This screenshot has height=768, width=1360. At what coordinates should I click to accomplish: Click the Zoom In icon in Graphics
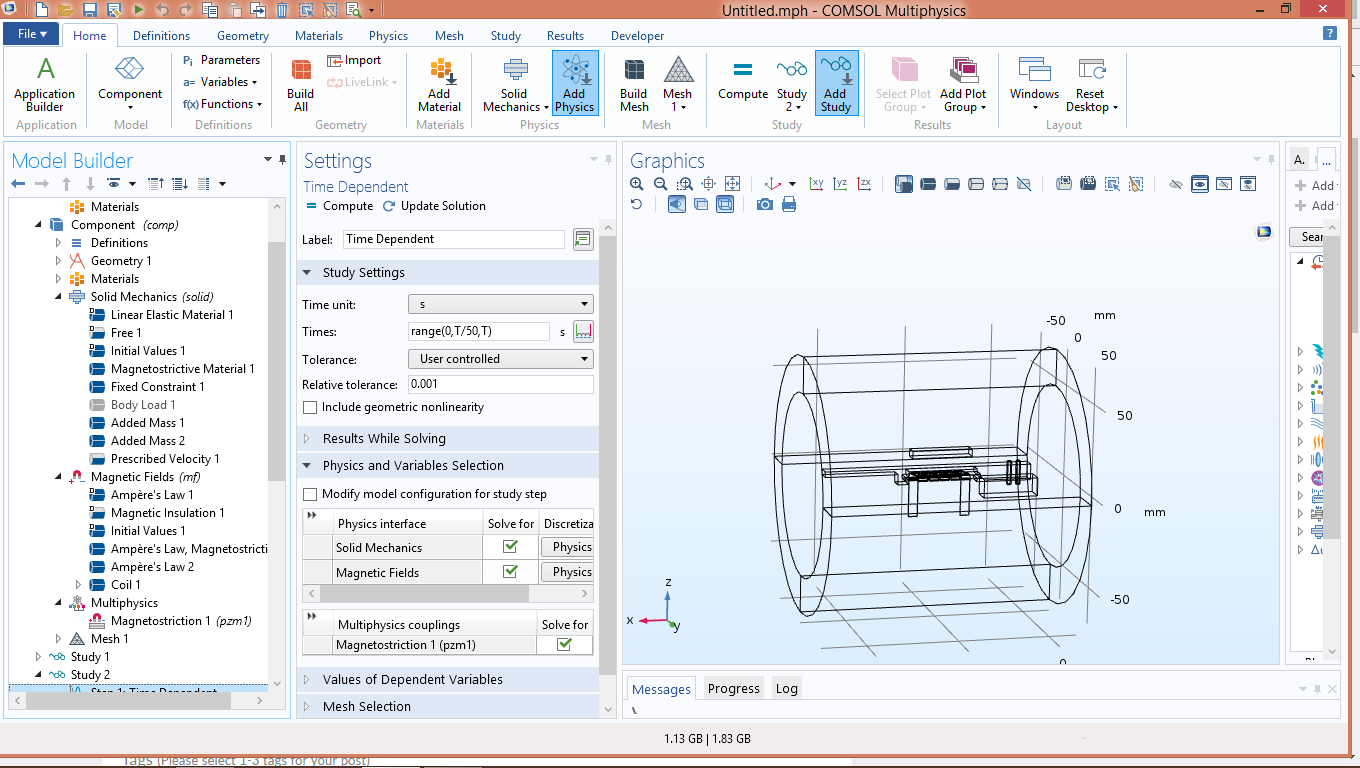[637, 184]
